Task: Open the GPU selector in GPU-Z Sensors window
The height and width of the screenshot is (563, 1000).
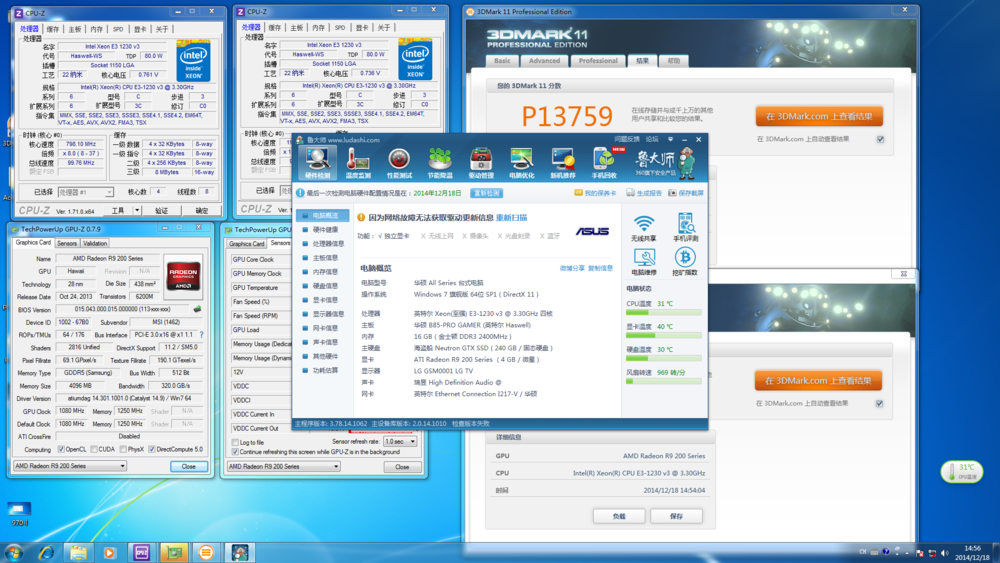Action: click(283, 467)
